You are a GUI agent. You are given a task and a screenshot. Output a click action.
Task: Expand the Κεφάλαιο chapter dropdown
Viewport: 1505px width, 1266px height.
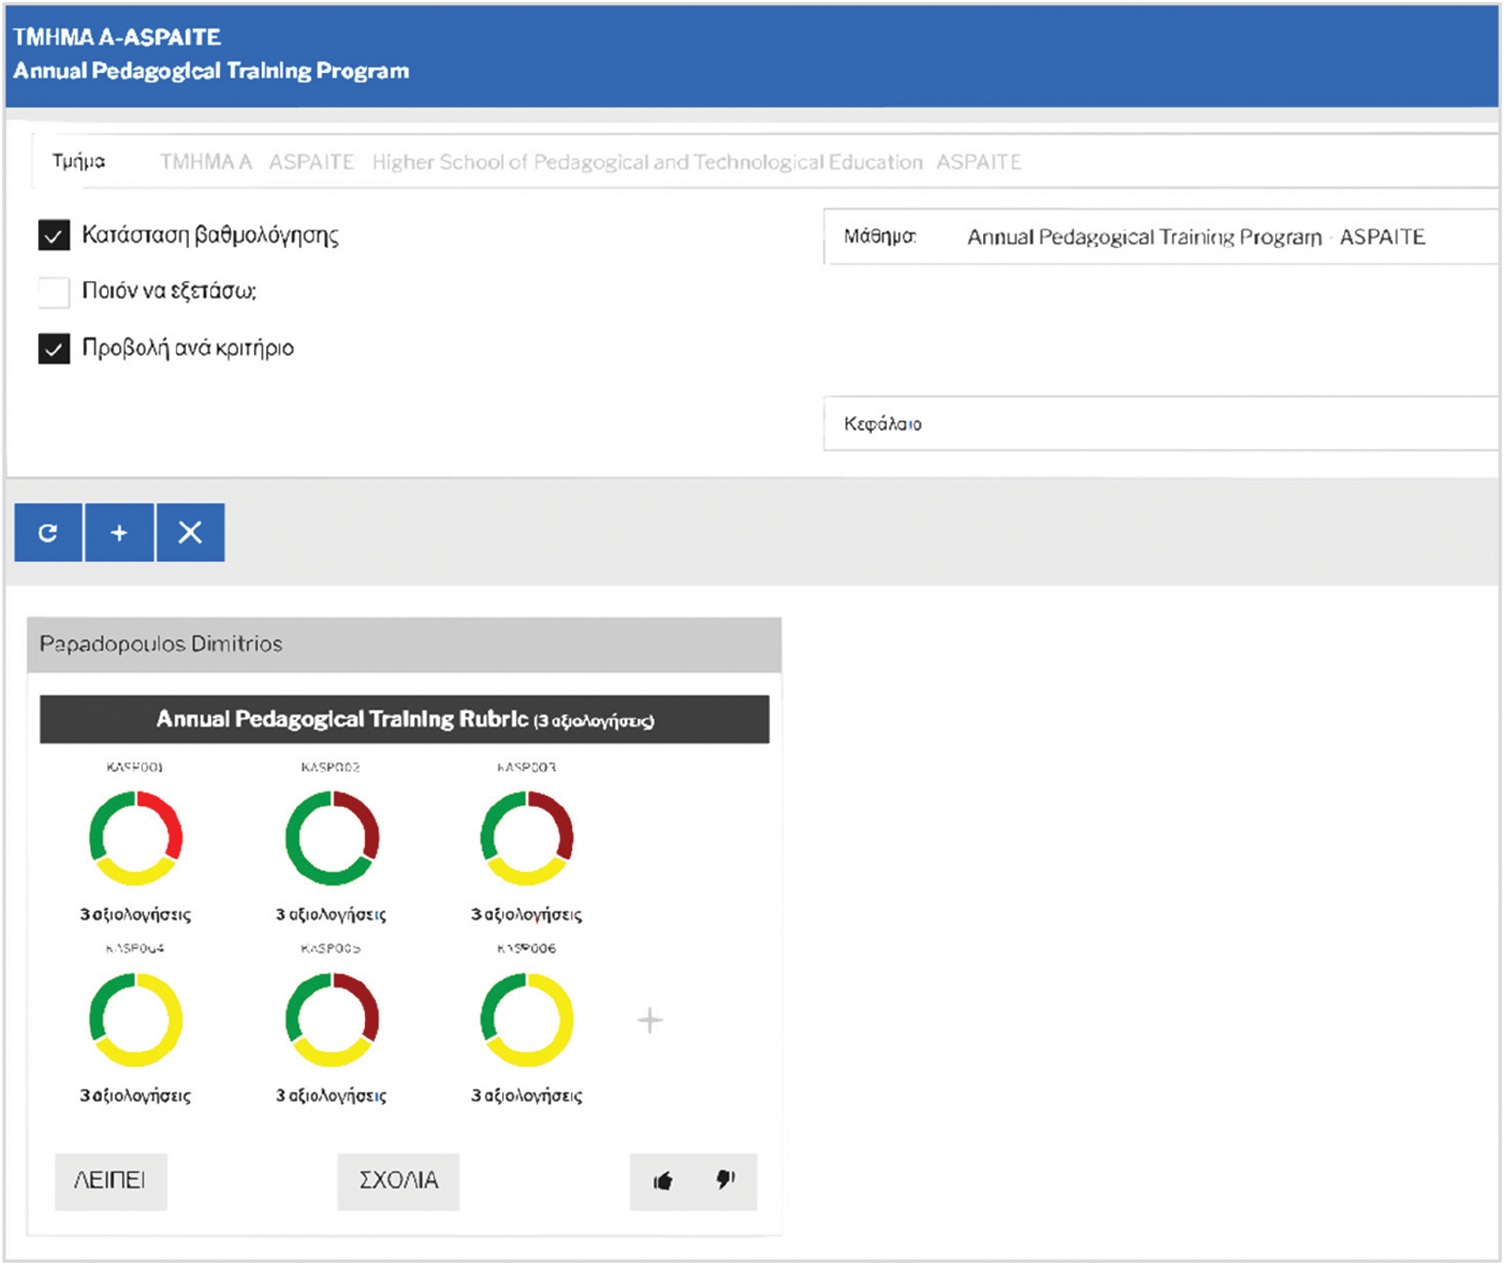[1160, 424]
